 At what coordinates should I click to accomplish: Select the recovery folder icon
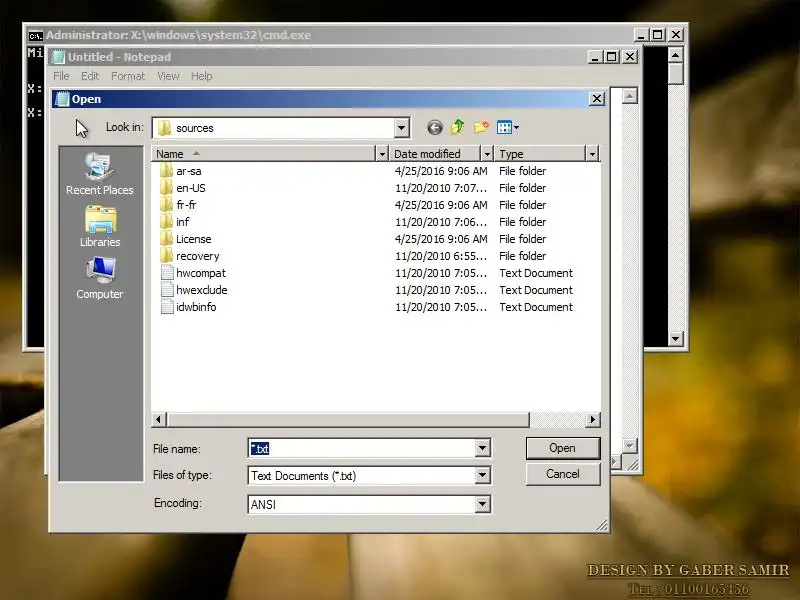(x=166, y=256)
